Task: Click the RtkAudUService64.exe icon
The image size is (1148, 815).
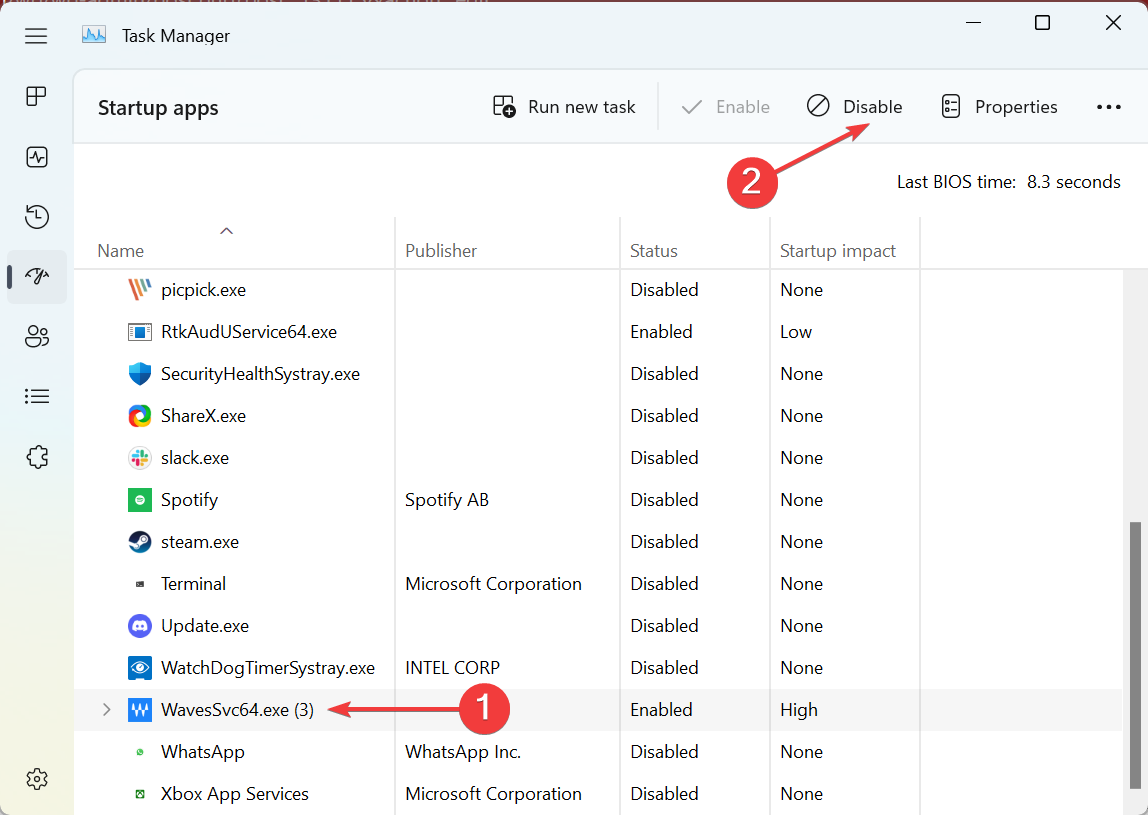Action: [140, 332]
